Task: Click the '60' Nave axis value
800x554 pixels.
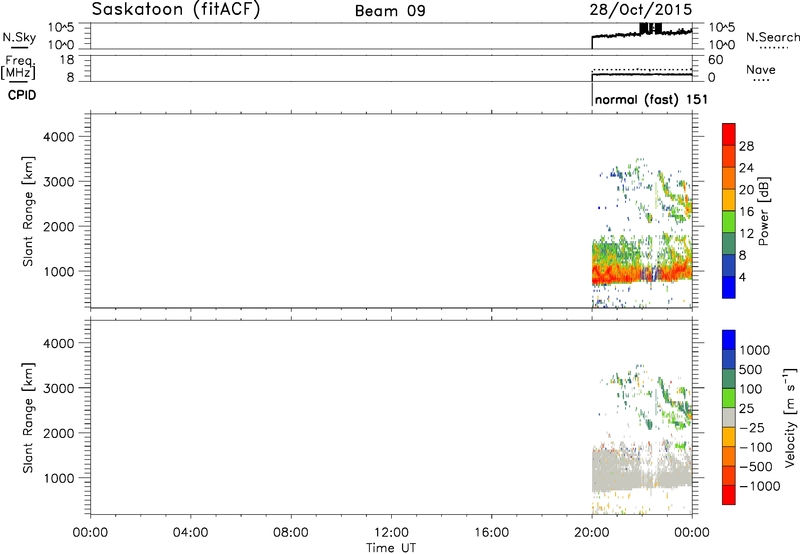Action: tap(715, 60)
